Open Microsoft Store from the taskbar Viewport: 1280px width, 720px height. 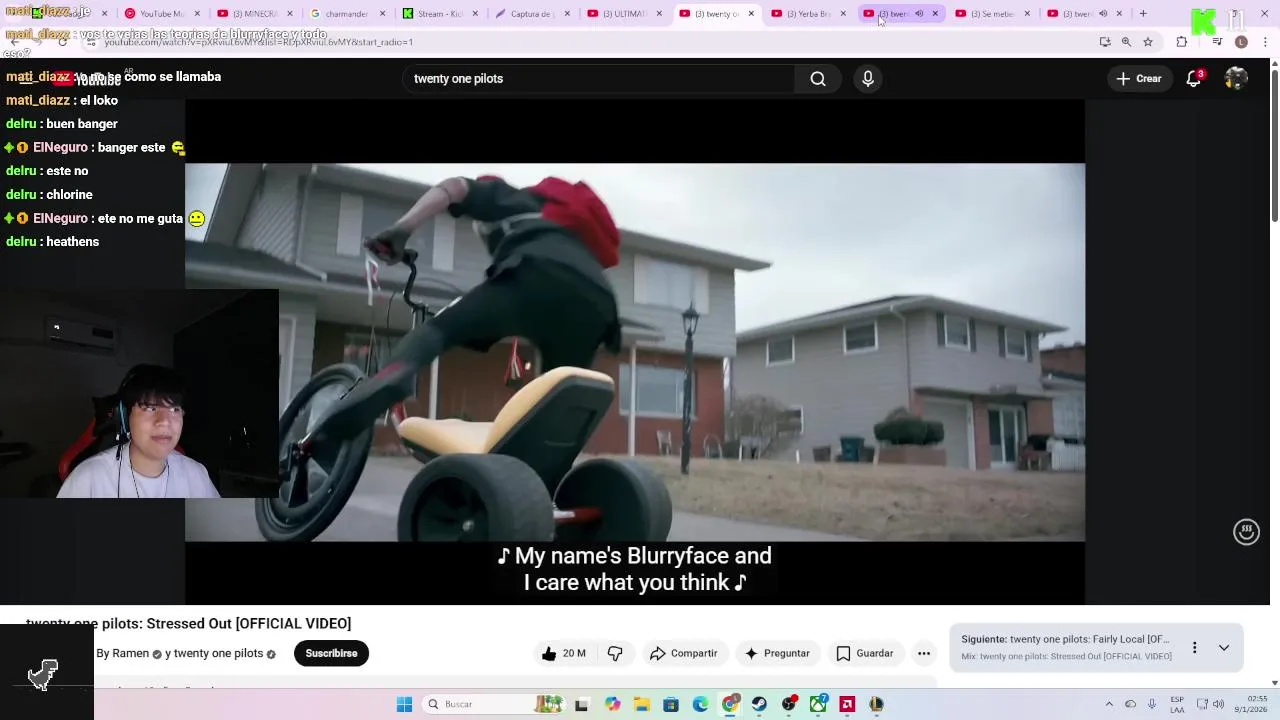click(x=671, y=704)
